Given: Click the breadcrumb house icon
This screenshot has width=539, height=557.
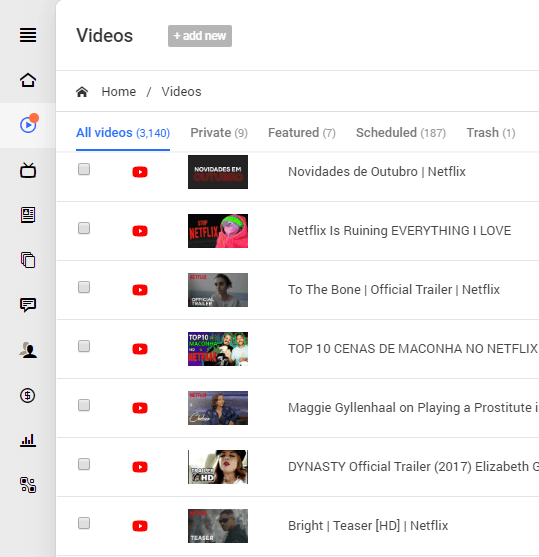Looking at the screenshot, I should point(82,92).
